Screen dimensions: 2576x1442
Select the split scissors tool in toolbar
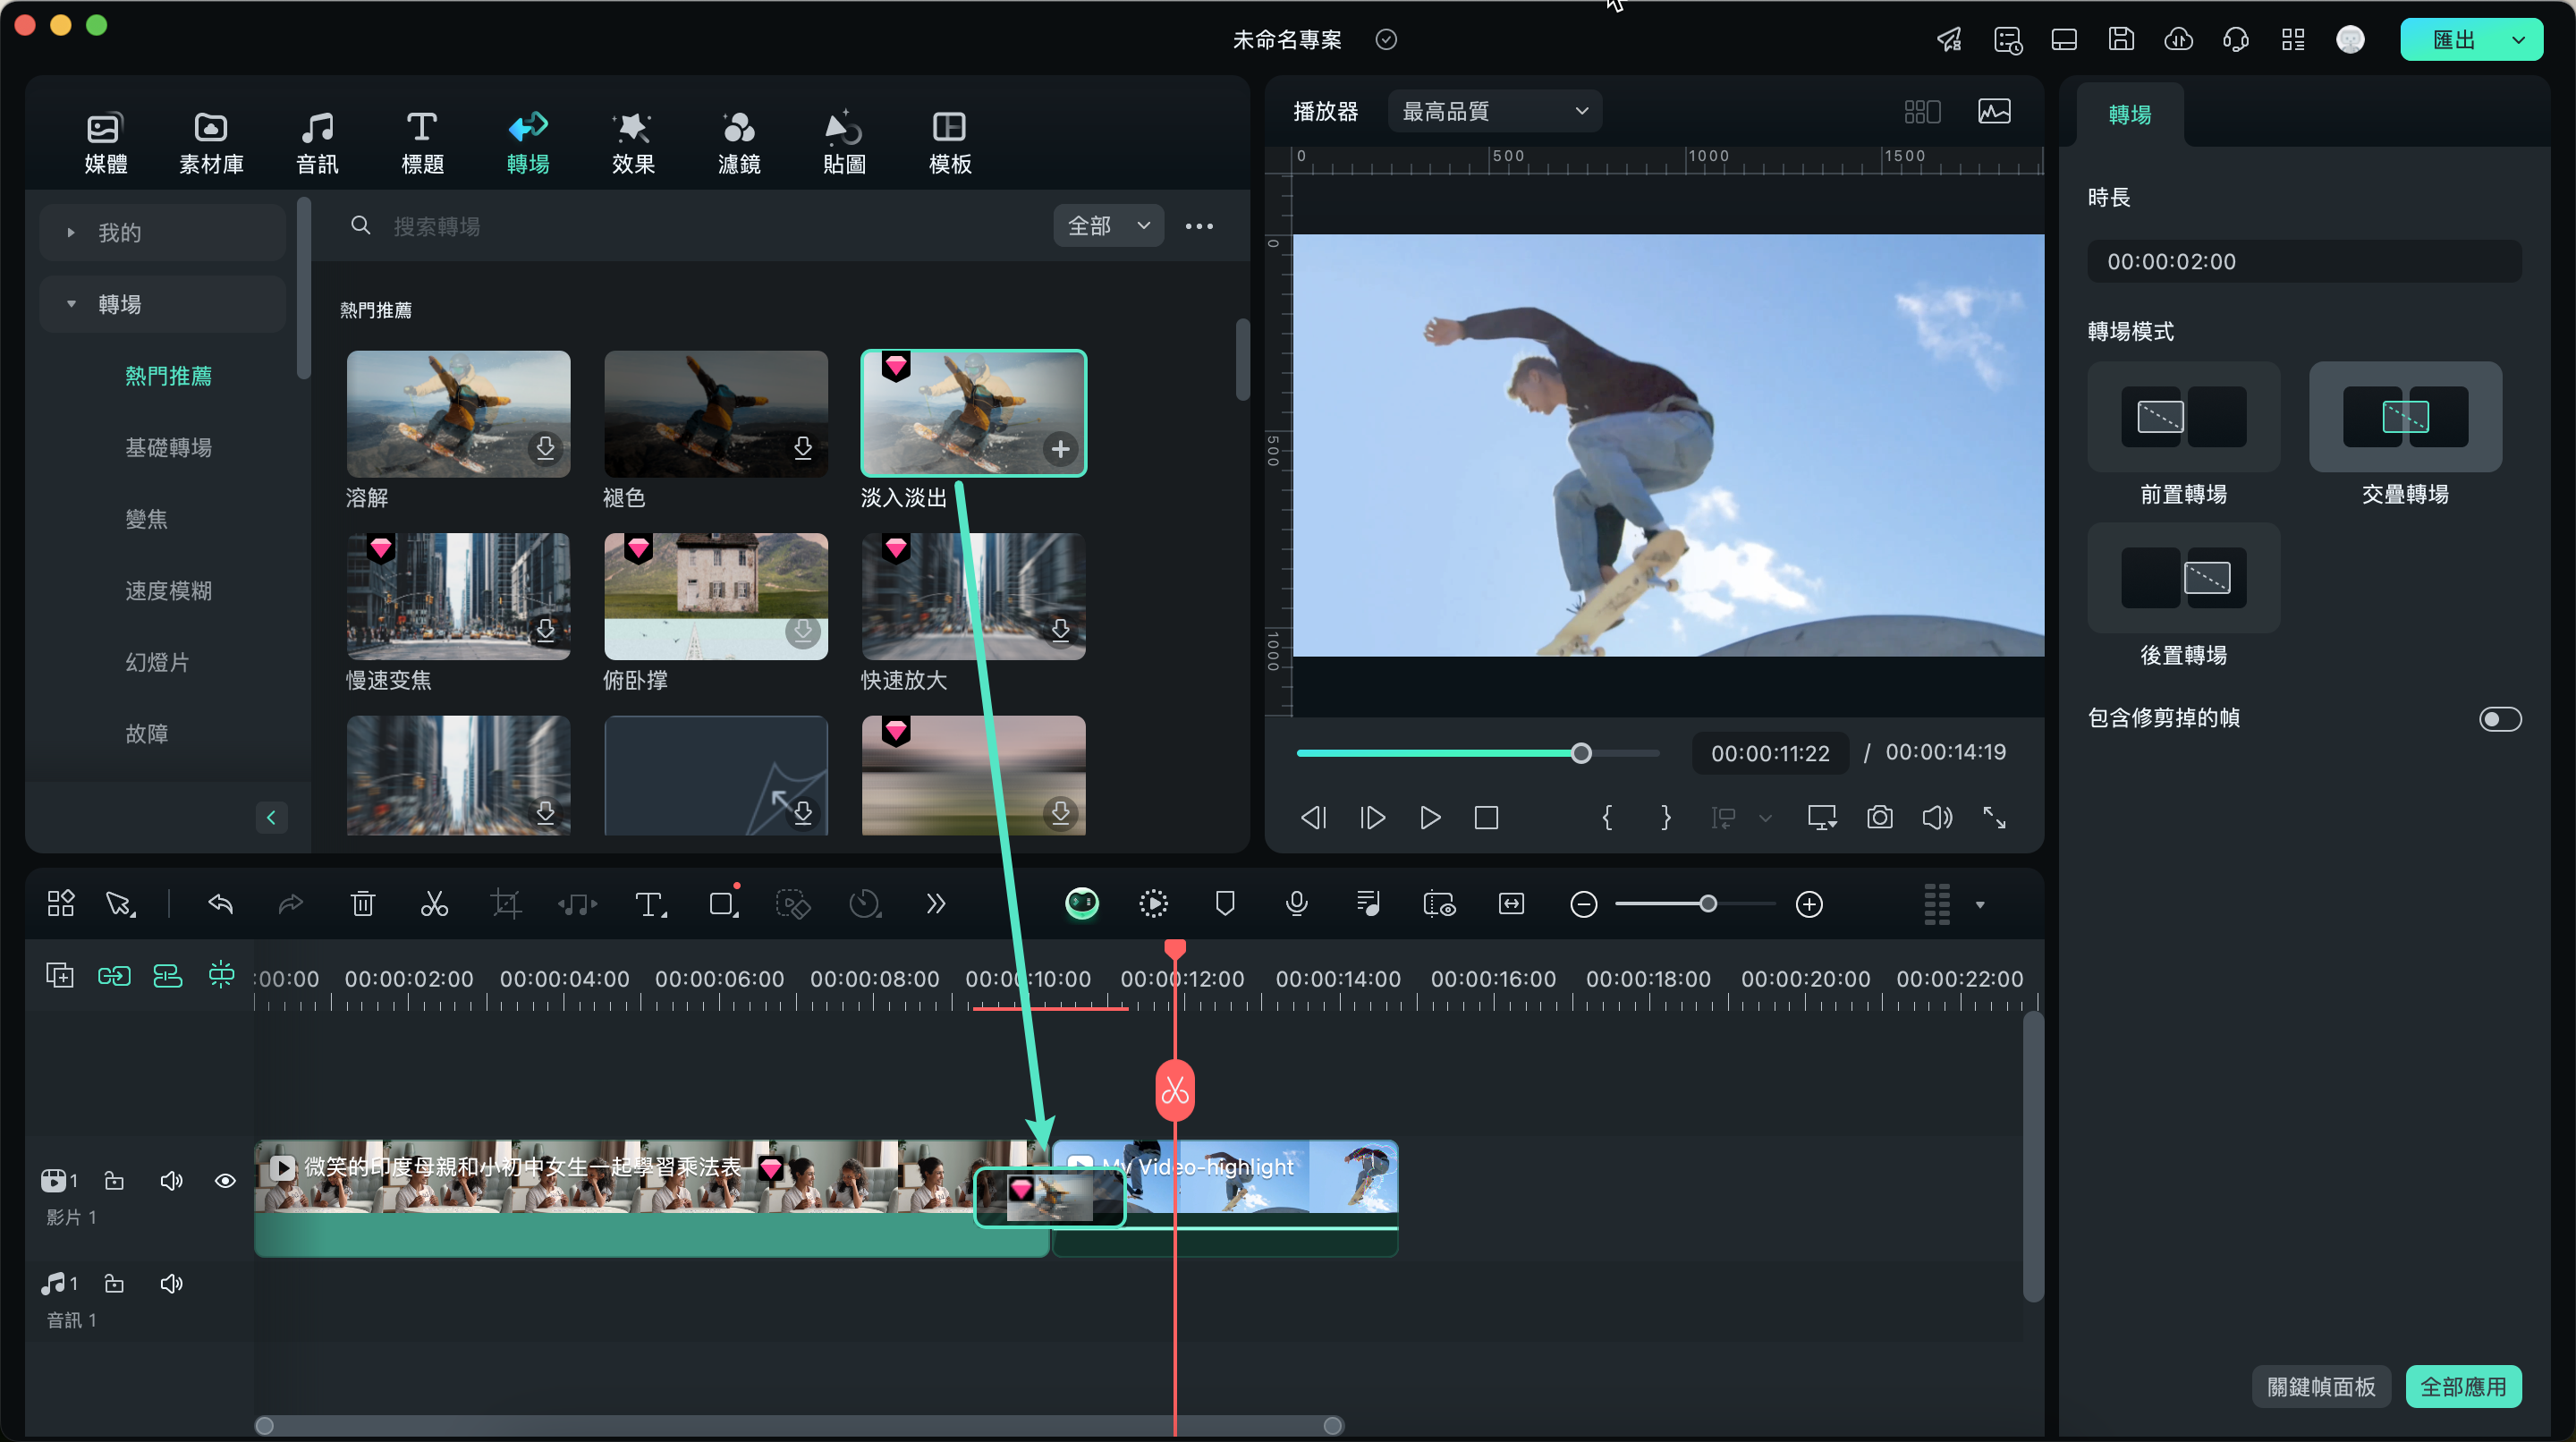[434, 904]
